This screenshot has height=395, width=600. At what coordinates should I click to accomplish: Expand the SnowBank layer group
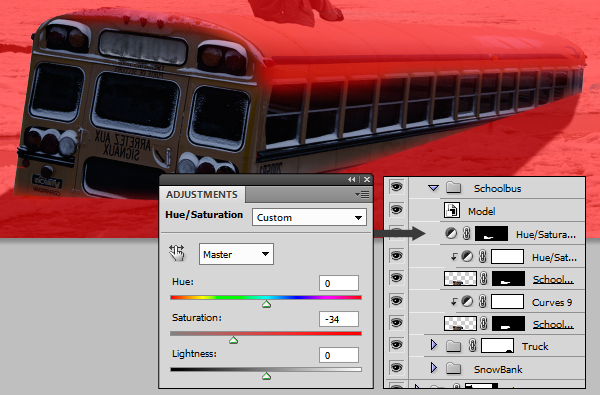click(x=434, y=368)
